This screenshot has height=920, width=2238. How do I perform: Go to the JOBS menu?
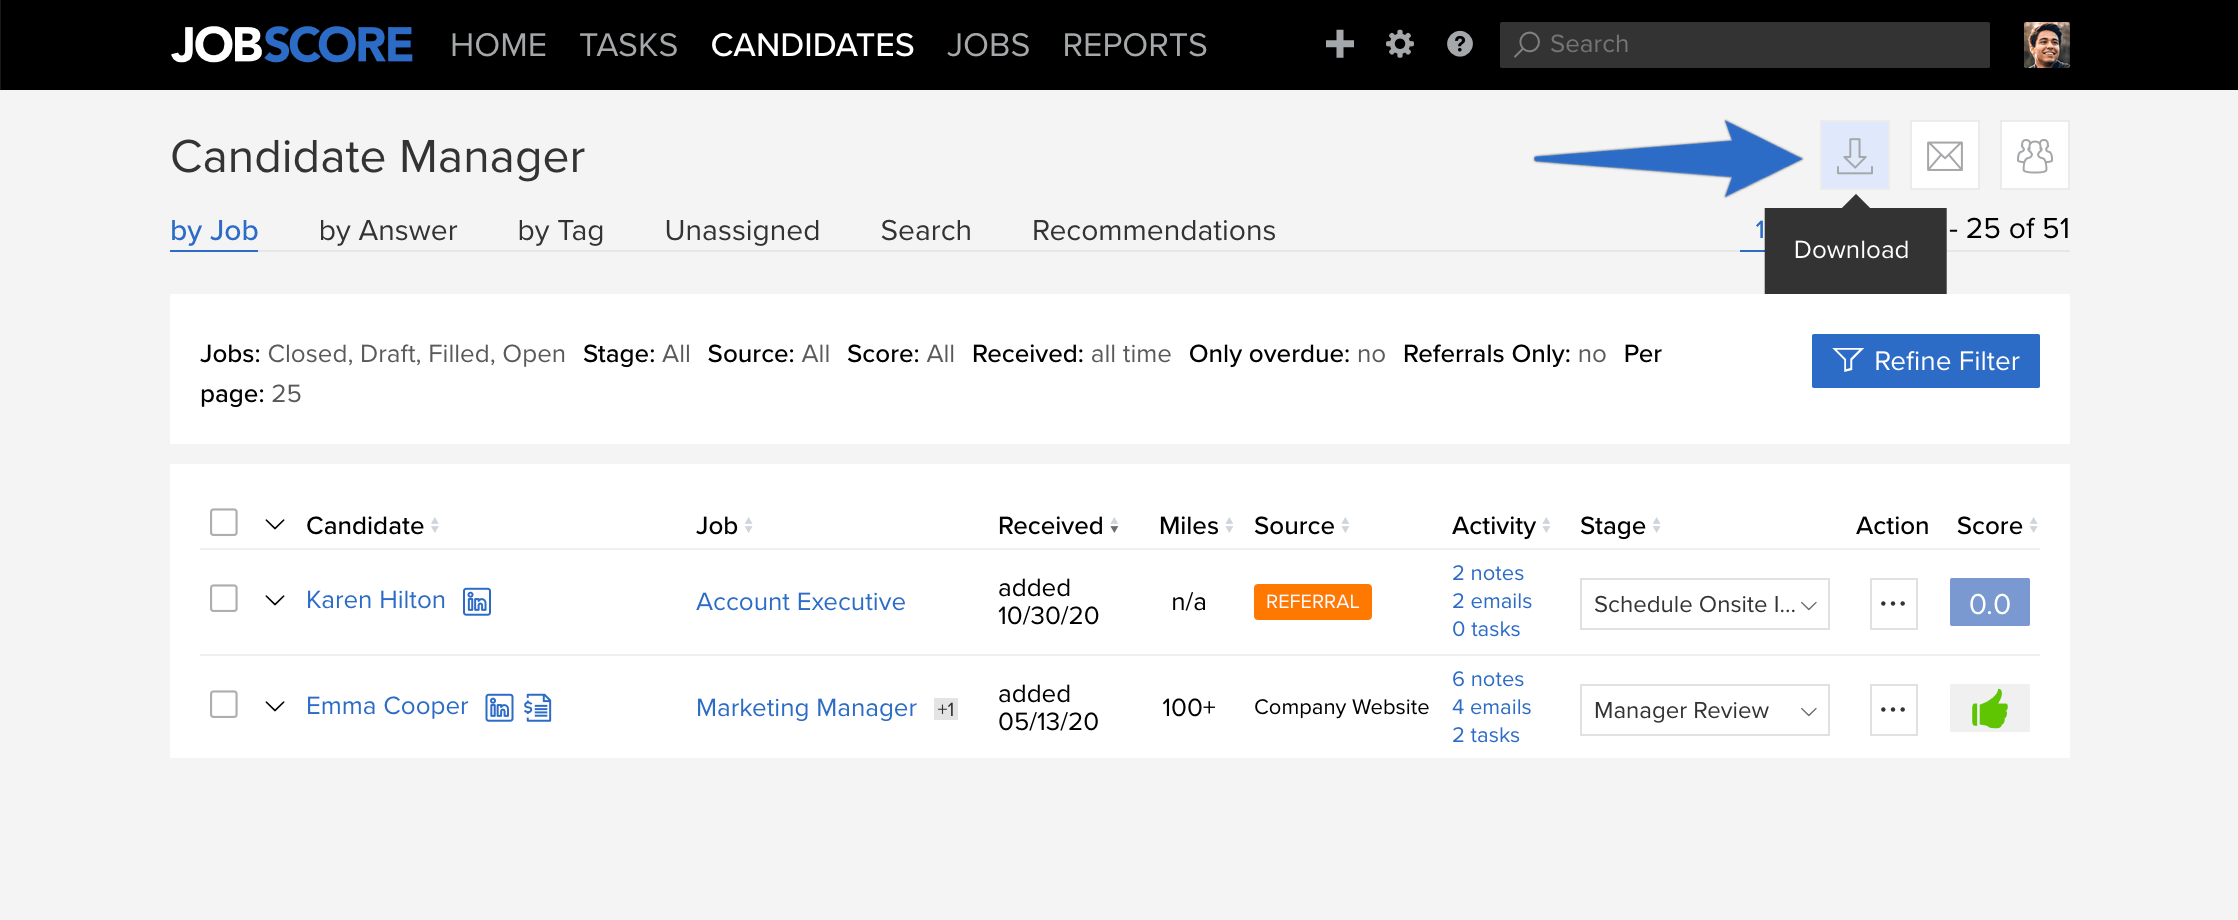click(988, 45)
